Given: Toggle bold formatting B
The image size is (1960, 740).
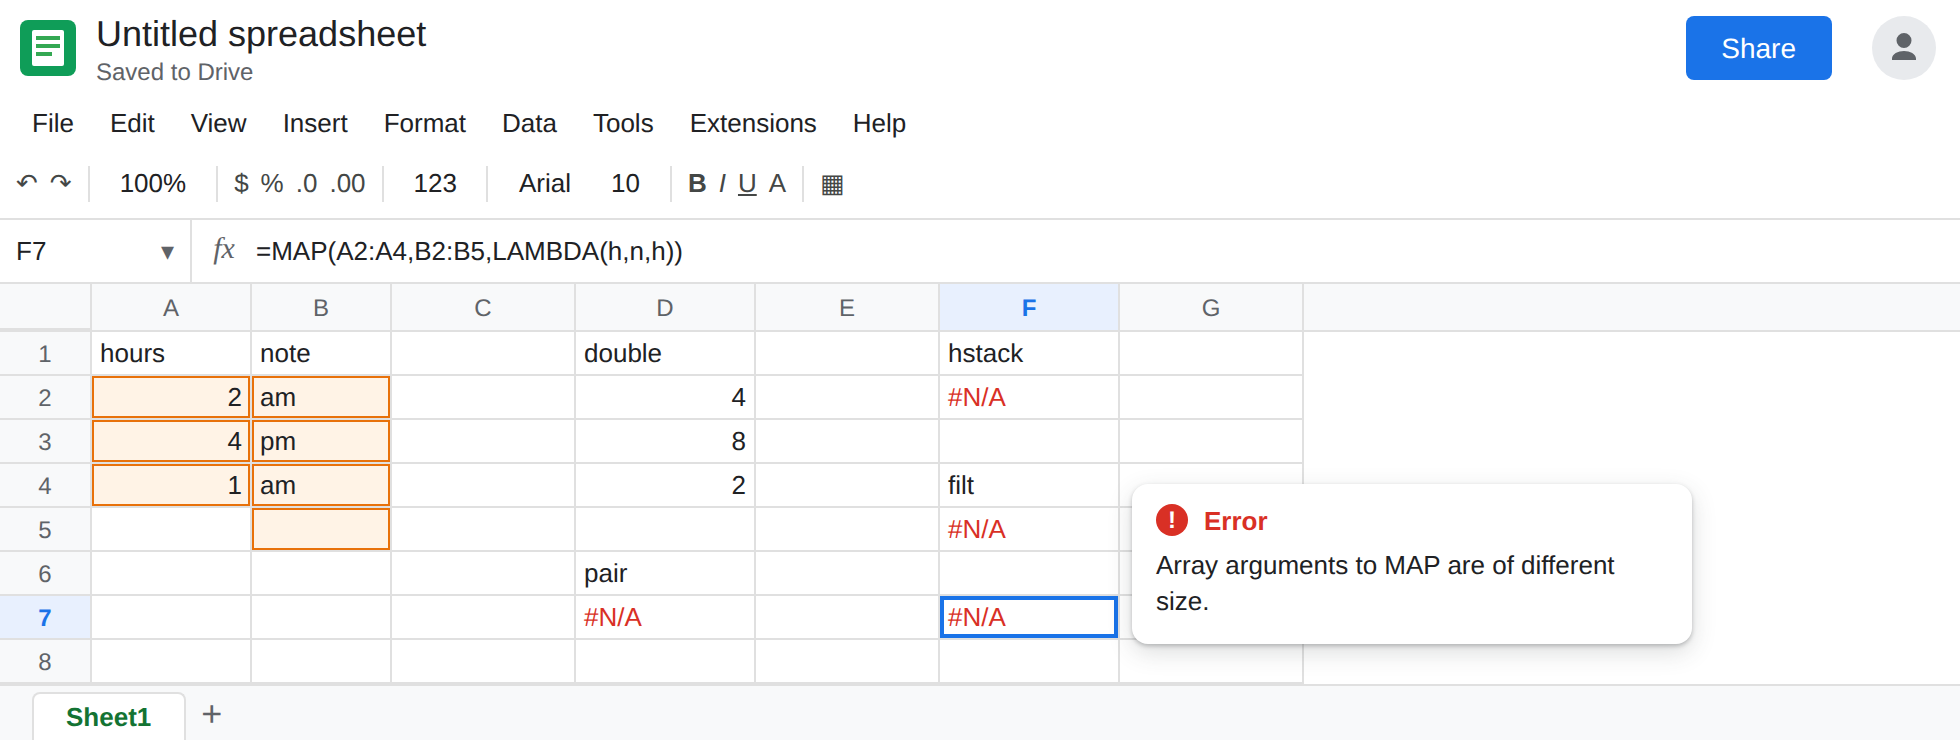Looking at the screenshot, I should pos(697,183).
